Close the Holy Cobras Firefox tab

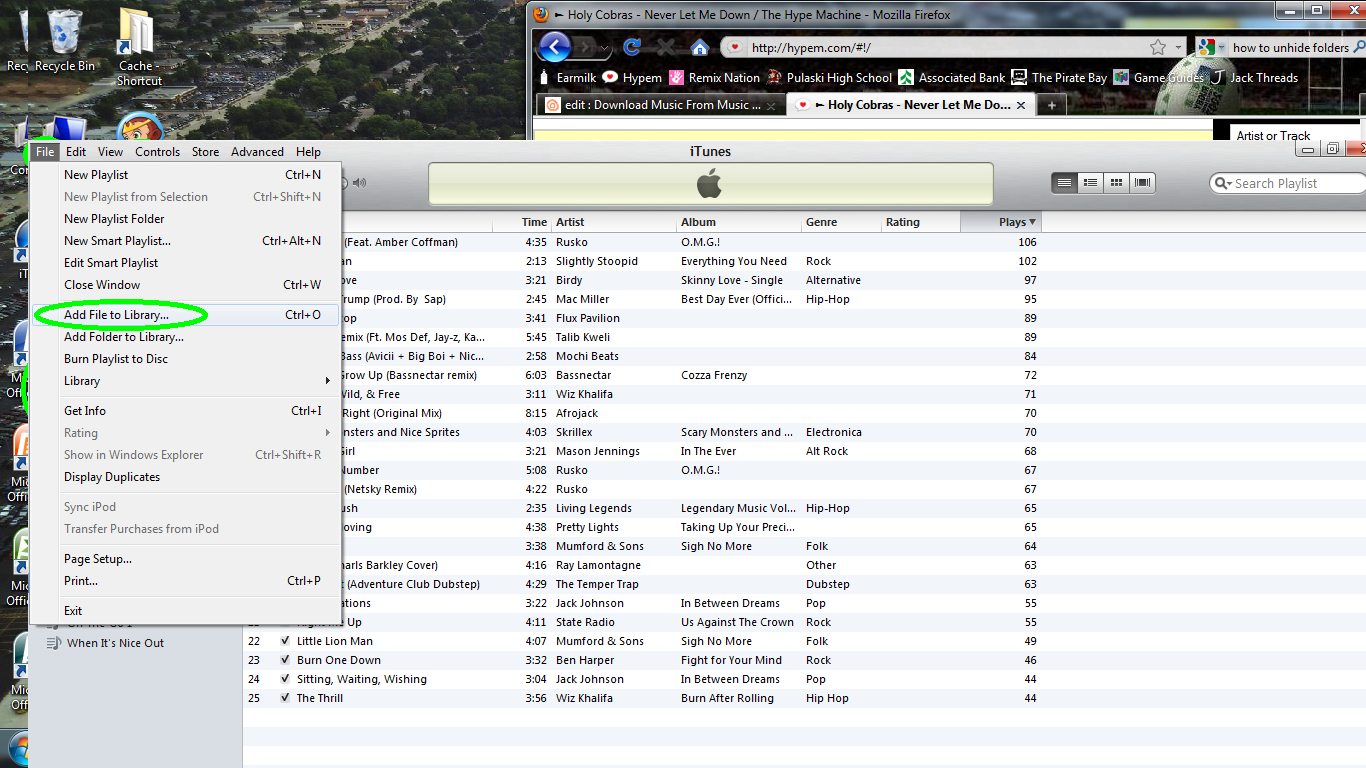point(1020,105)
